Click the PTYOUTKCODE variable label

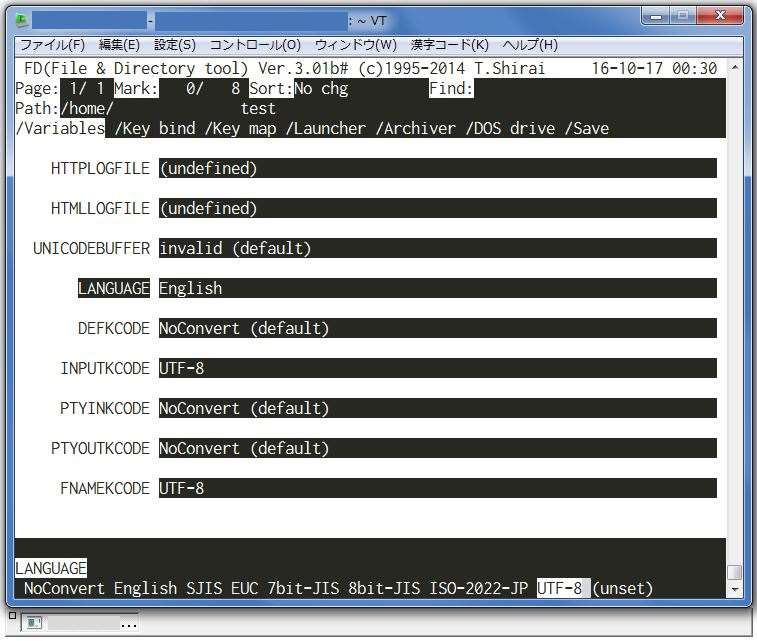pos(100,449)
